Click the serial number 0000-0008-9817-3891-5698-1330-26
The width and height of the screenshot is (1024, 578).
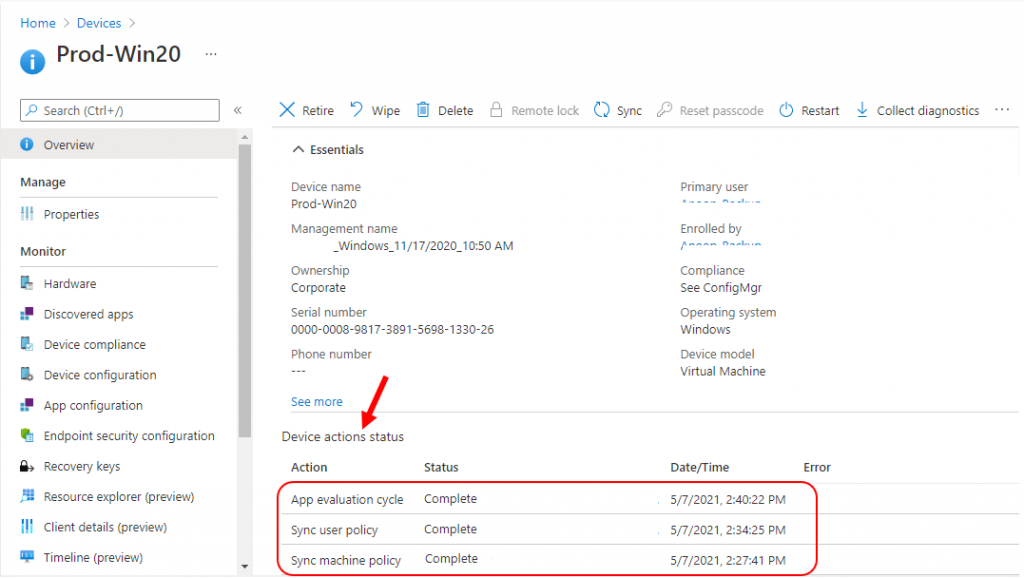coord(392,329)
